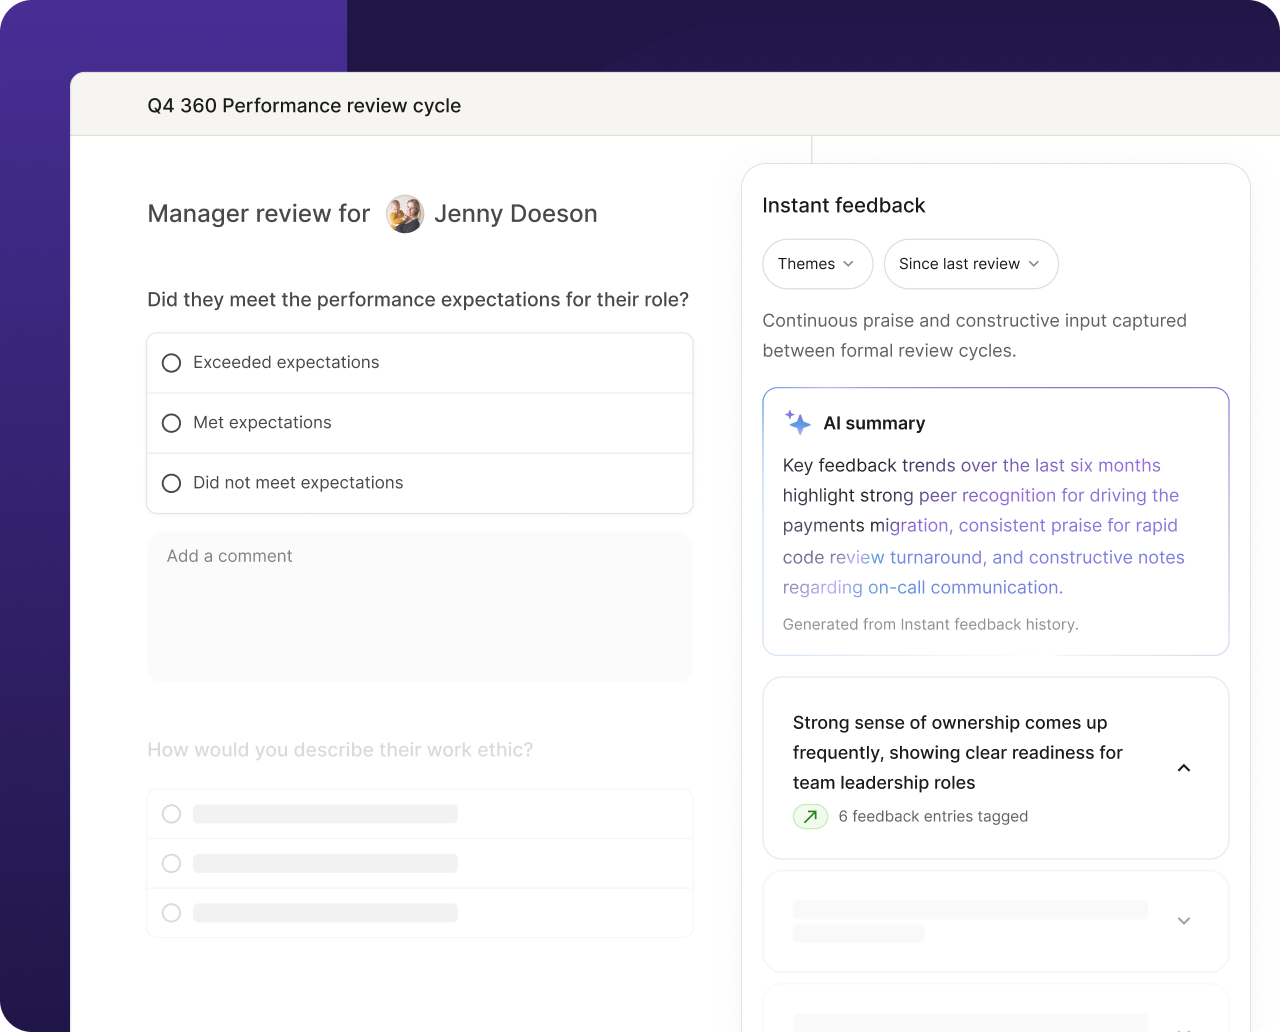Viewport: 1280px width, 1032px height.
Task: Click the Did they meet the performance expectations question
Action: pyautogui.click(x=418, y=300)
